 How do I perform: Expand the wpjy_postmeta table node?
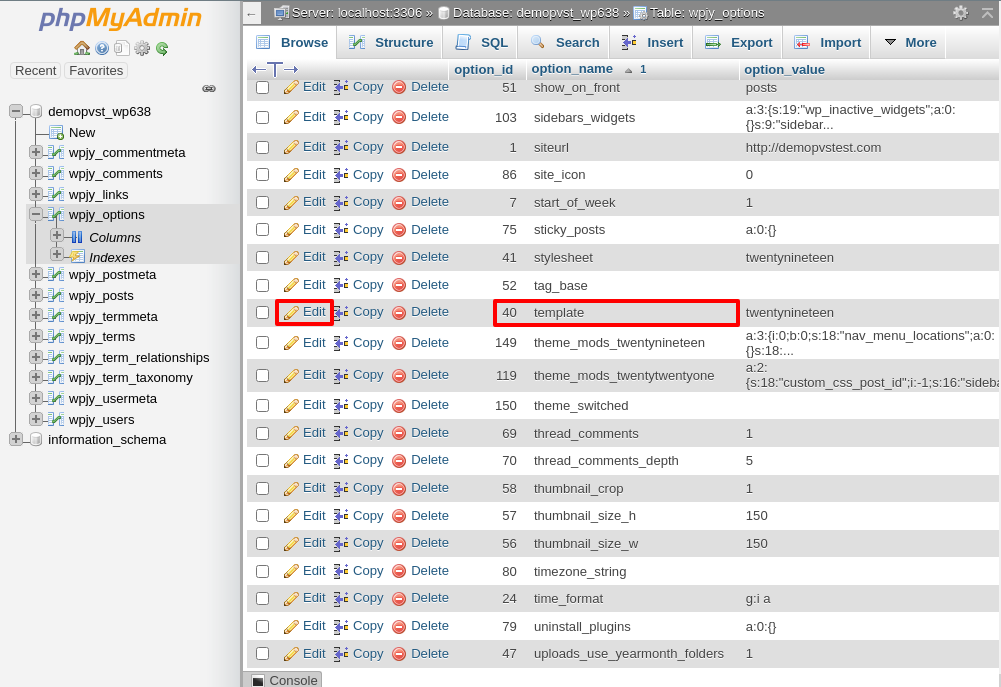pos(36,275)
